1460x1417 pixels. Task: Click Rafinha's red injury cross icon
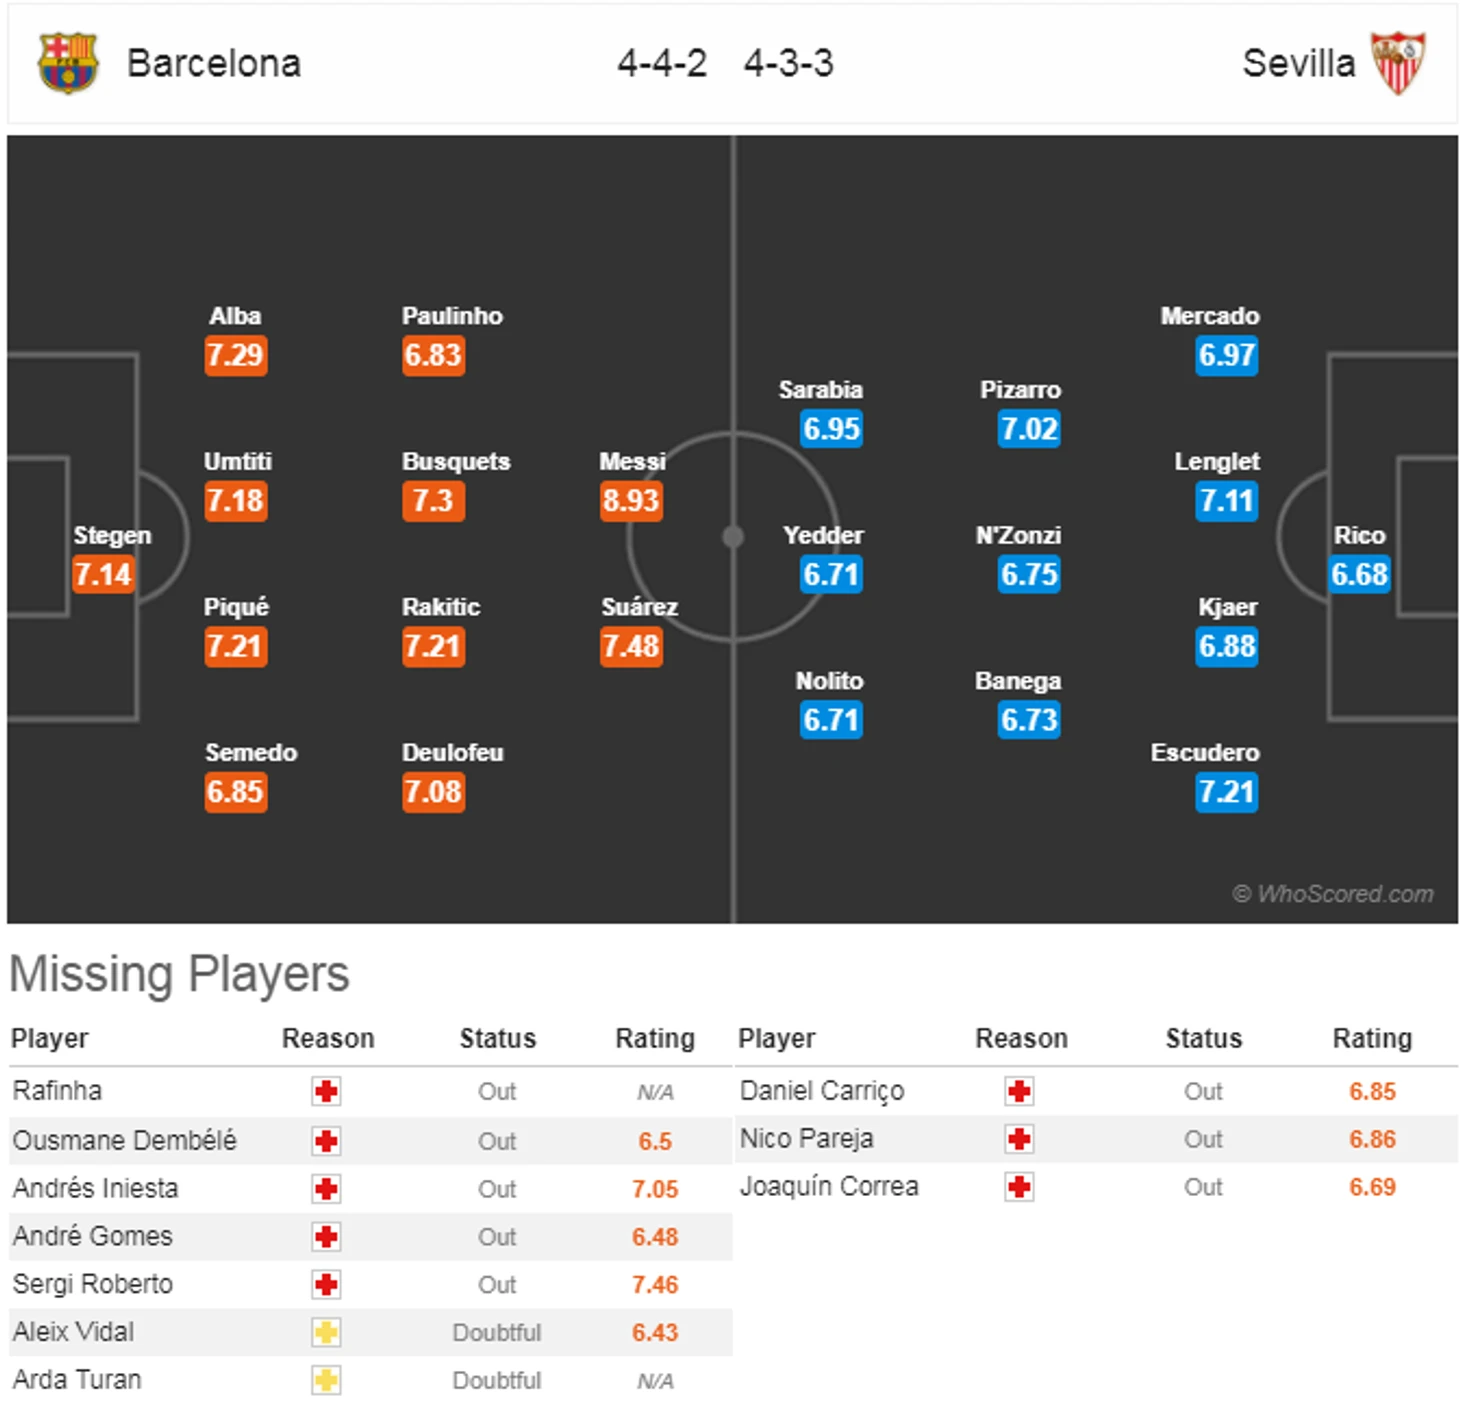pos(326,1091)
